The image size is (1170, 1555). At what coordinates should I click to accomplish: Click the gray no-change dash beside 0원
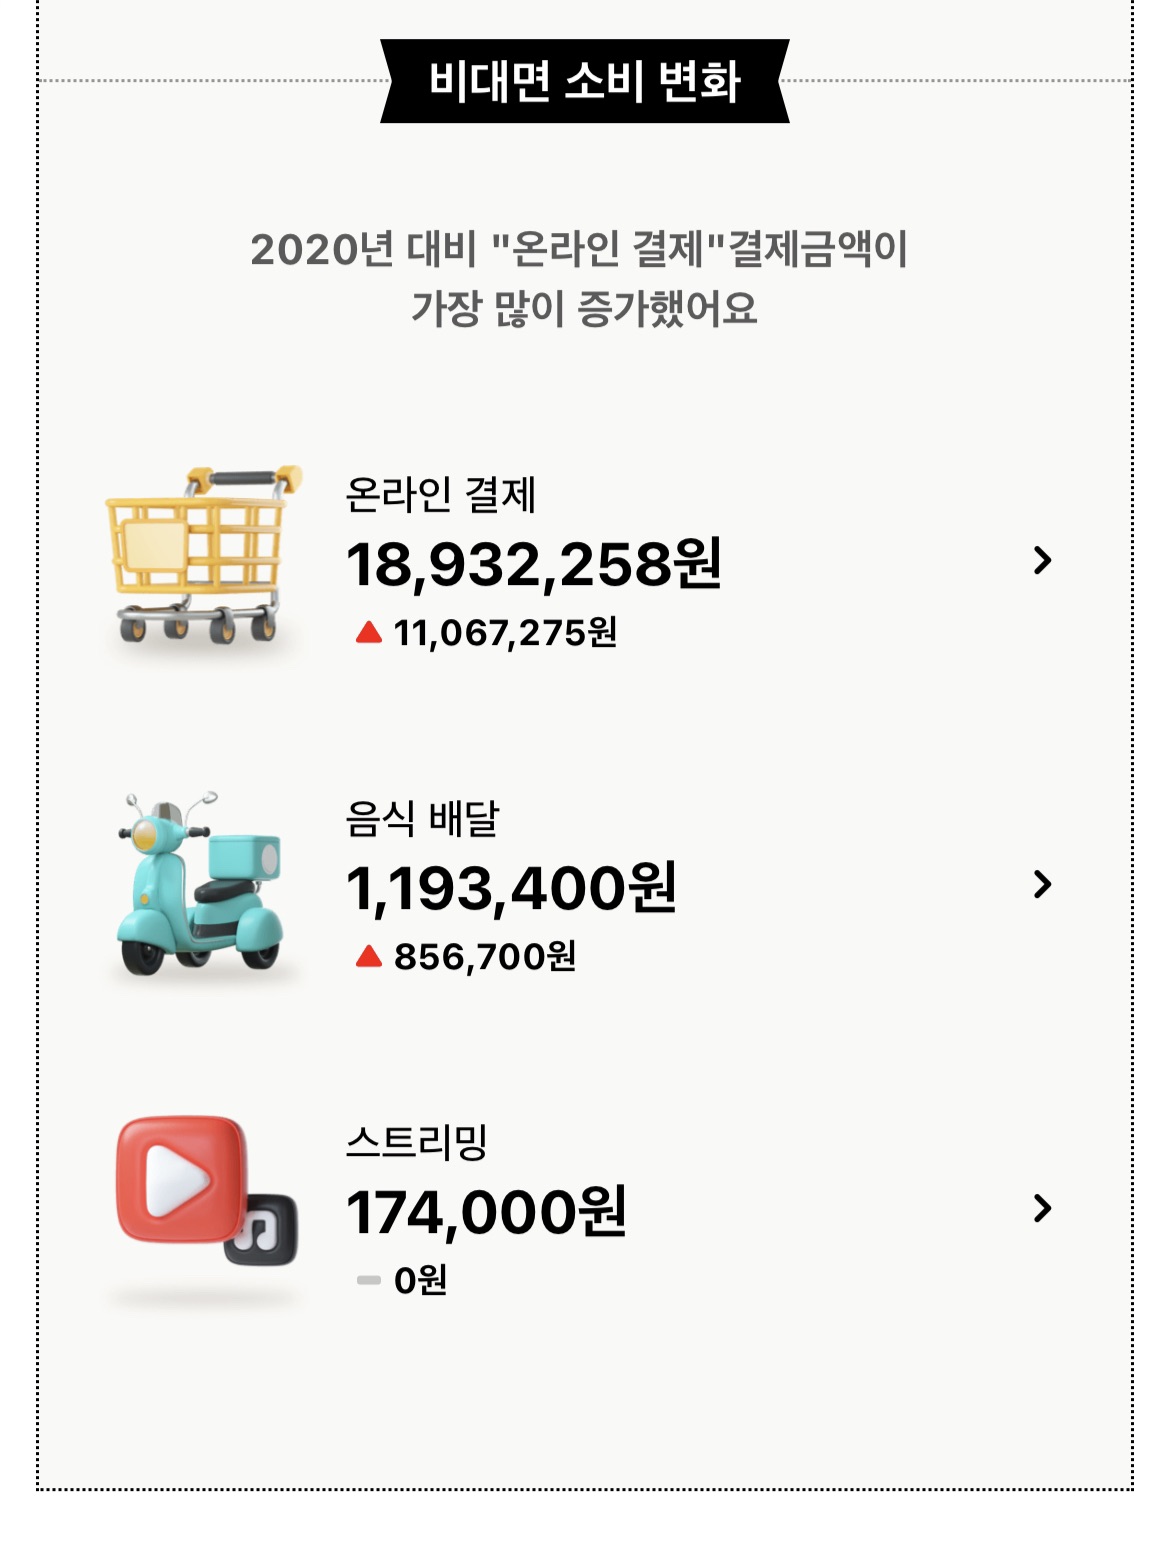point(369,1280)
